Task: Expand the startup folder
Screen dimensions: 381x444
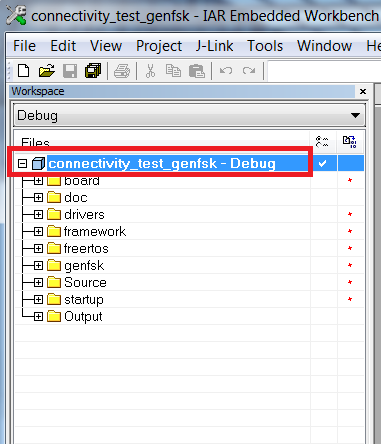Action: point(38,299)
